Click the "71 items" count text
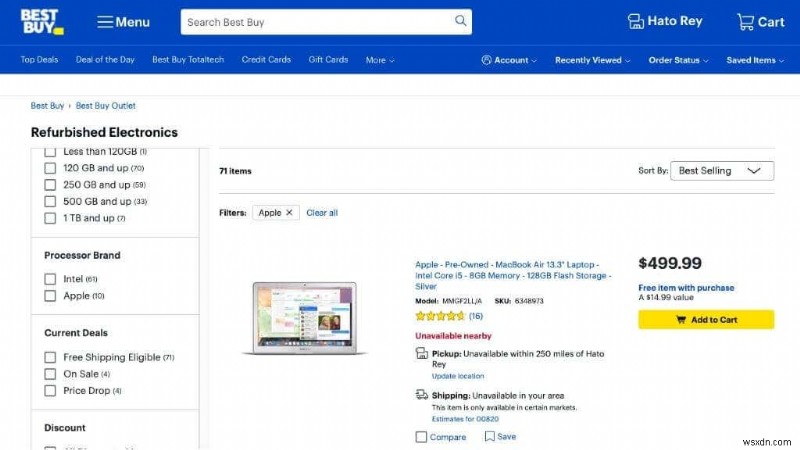The width and height of the screenshot is (800, 450). point(235,171)
